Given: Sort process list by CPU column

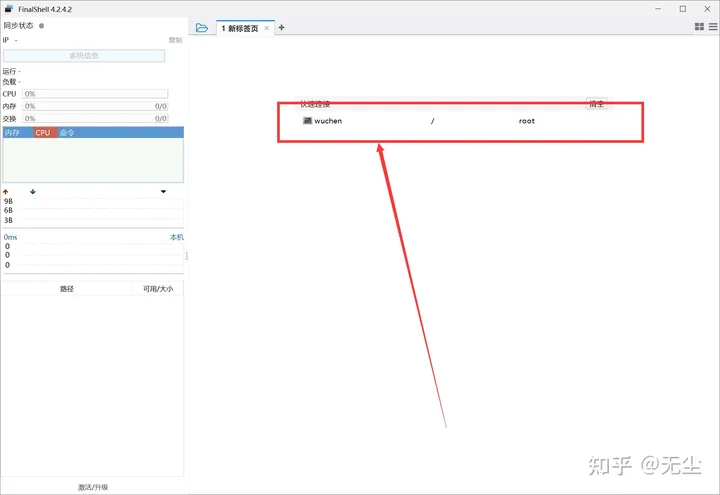Looking at the screenshot, I should (43, 132).
